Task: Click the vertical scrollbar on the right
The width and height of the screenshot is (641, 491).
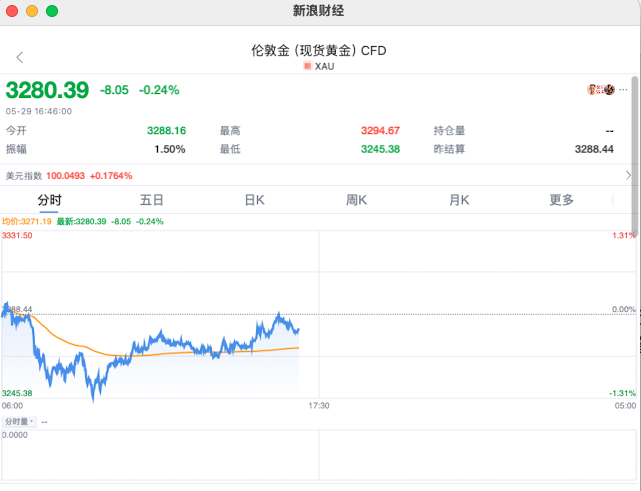Action: pyautogui.click(x=634, y=155)
